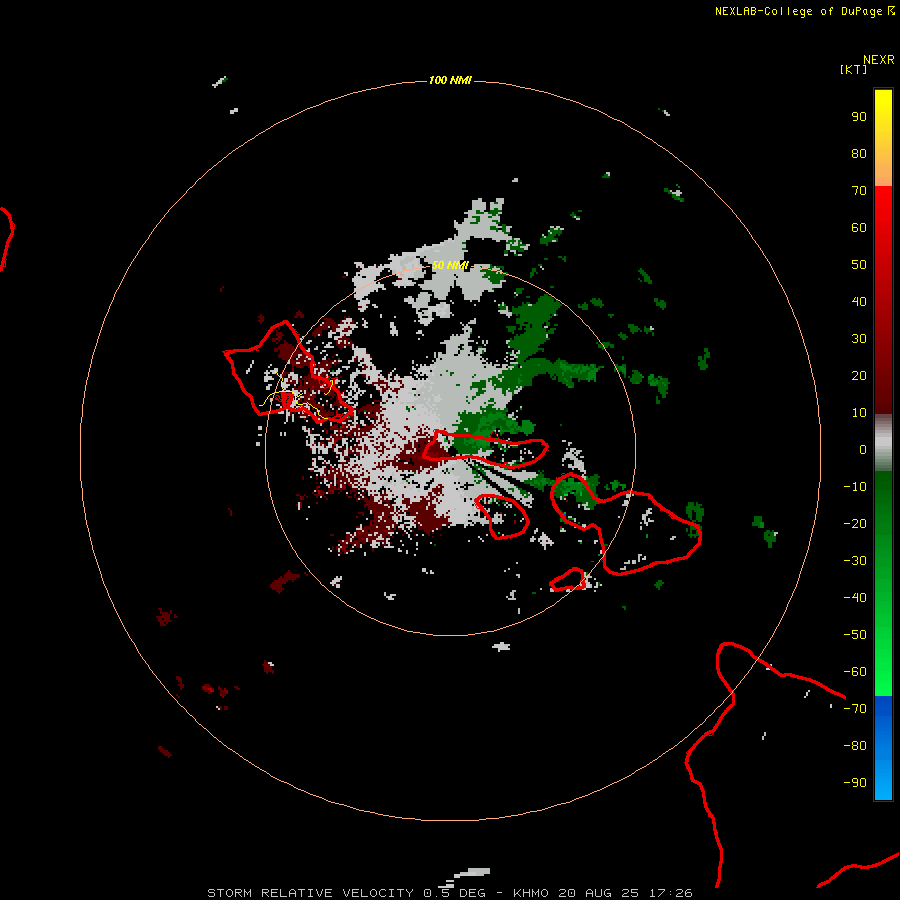The height and width of the screenshot is (900, 900).
Task: Click the -50 value on the velocity scale
Action: coord(855,635)
